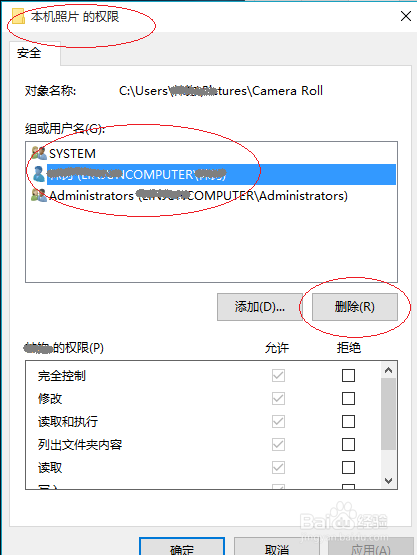This screenshot has width=417, height=555.
Task: Click the 删除(R) button
Action: tap(355, 307)
